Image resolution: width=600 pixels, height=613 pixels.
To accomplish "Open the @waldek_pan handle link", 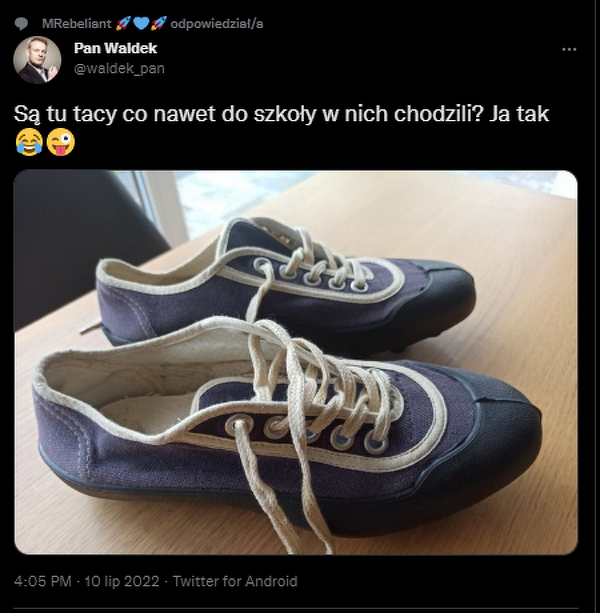I will 119,68.
